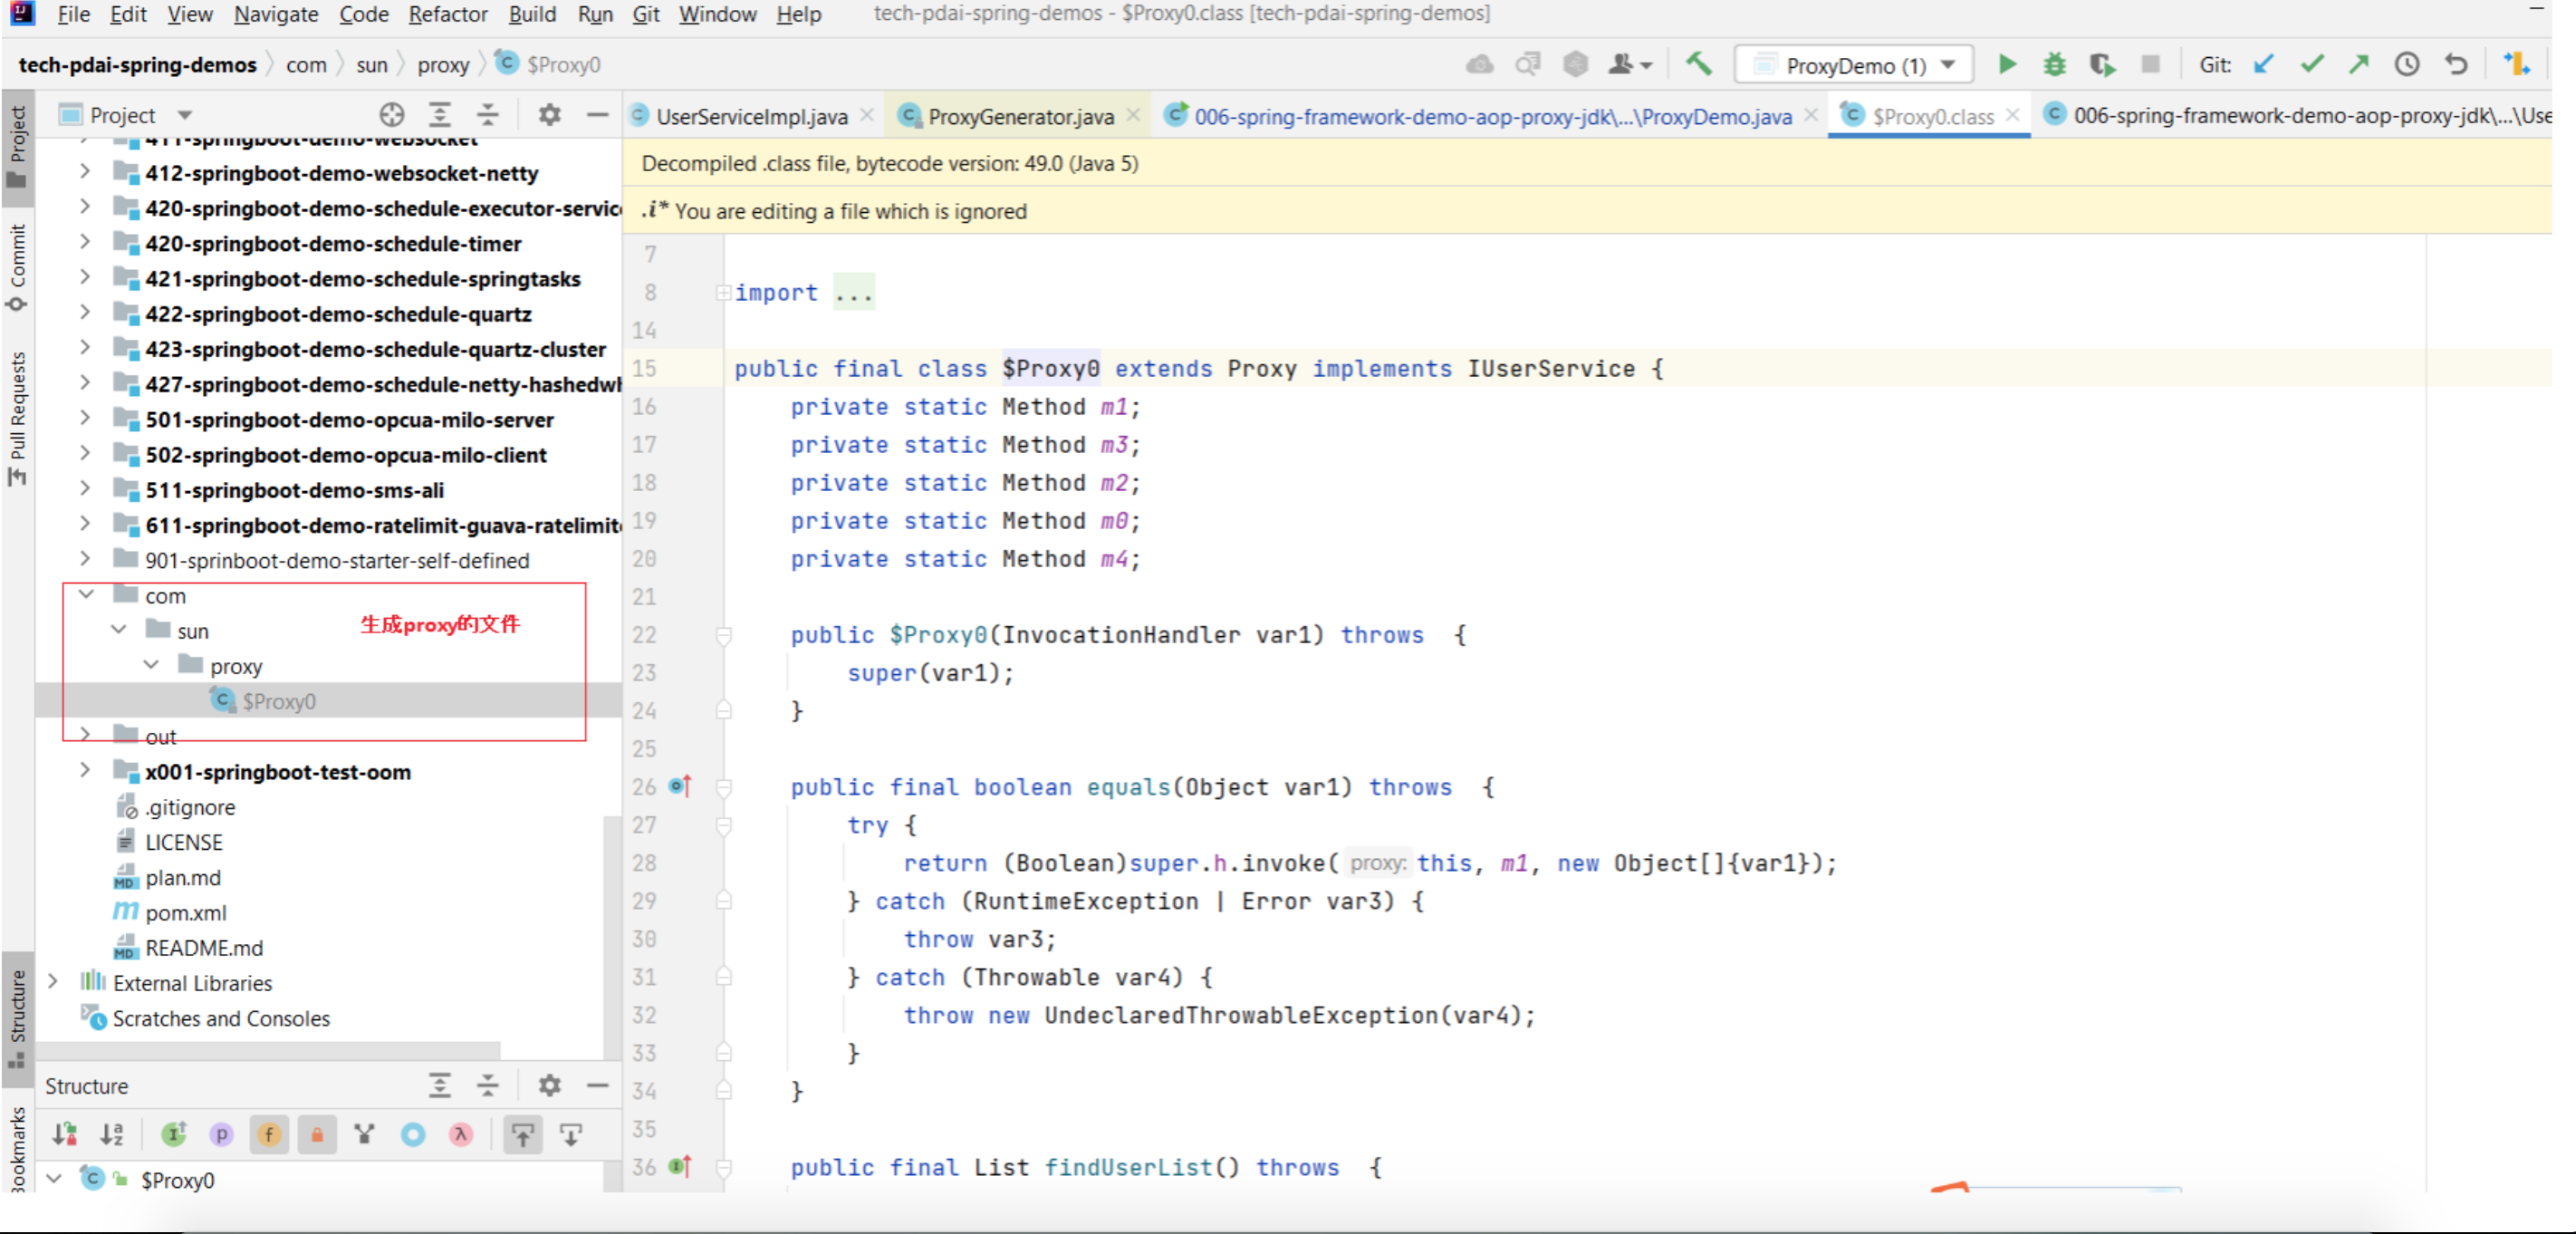Screen dimensions: 2576x1234
Task: Hide the Project panel with the minus icon
Action: point(597,115)
